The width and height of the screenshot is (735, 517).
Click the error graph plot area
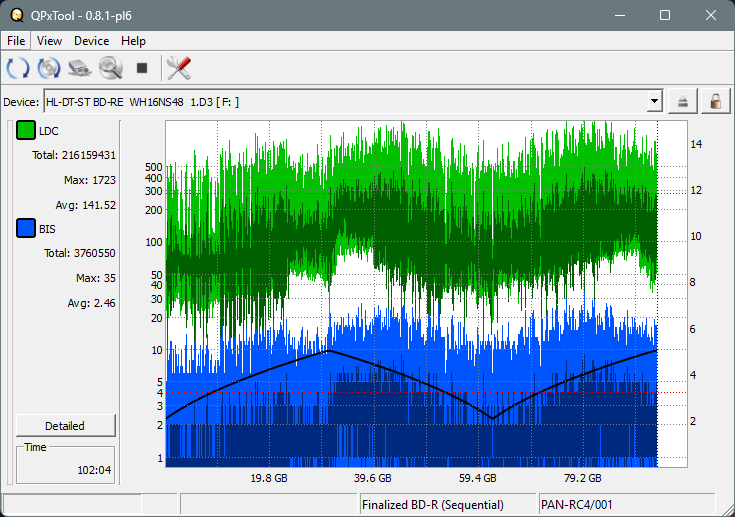(x=426, y=293)
